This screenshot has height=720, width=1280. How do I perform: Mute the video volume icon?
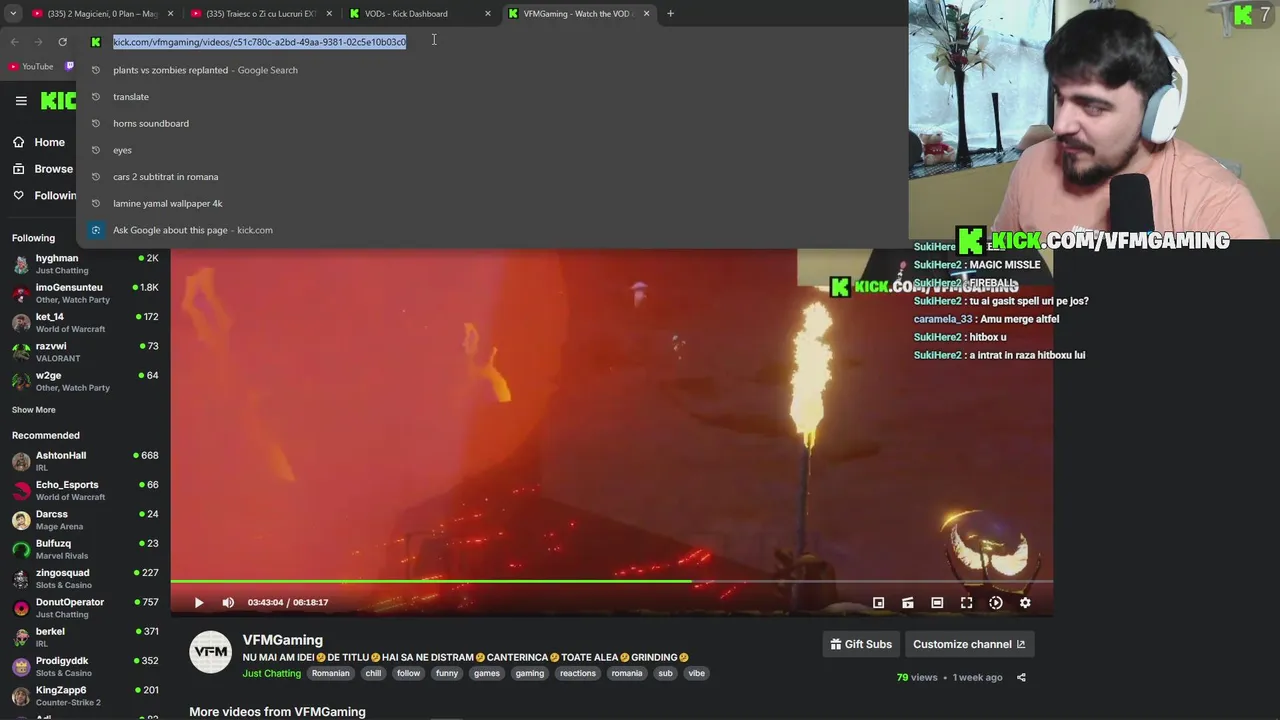(228, 603)
